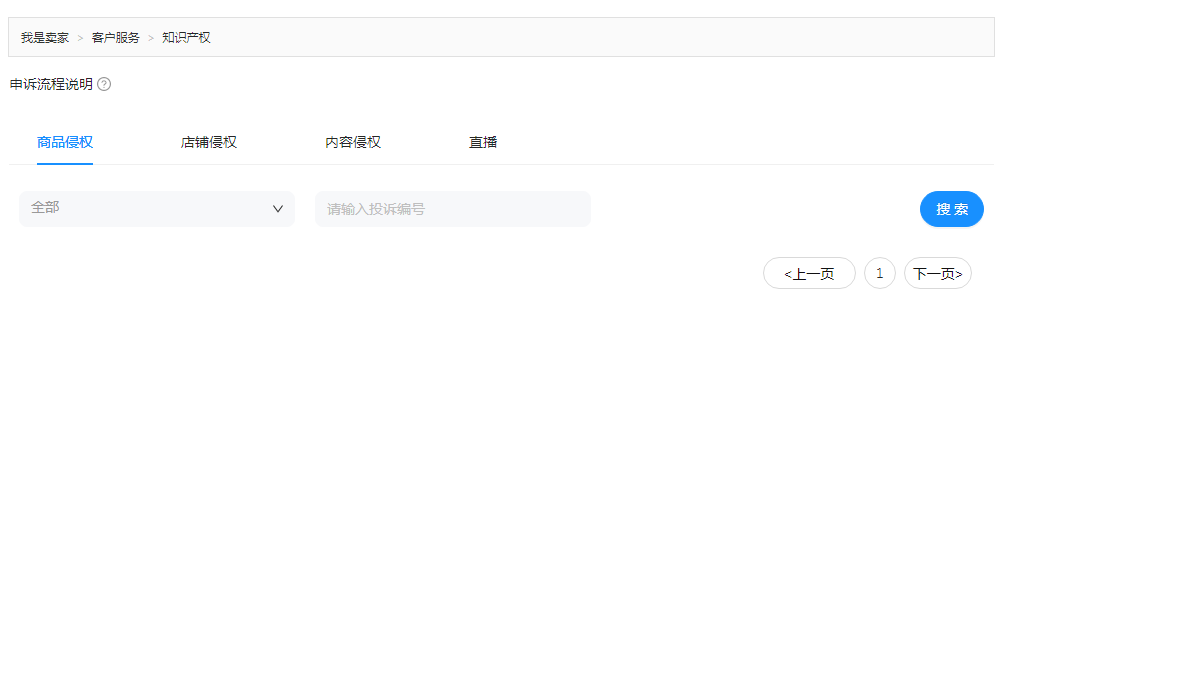
Task: Open the 内容侵权 tab
Action: pyautogui.click(x=353, y=142)
